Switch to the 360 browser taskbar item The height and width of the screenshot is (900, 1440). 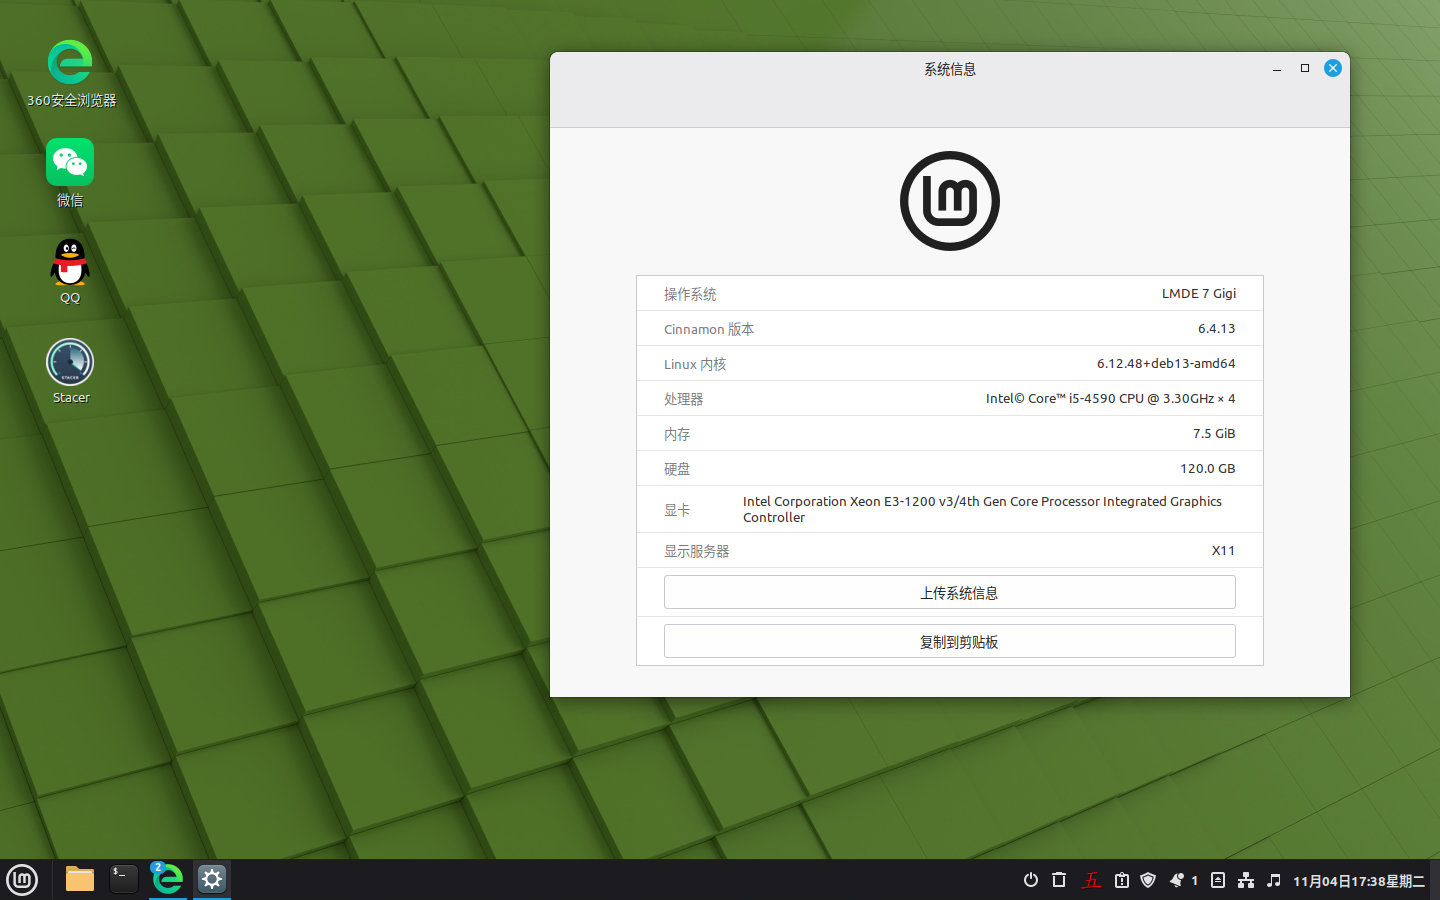(x=168, y=879)
